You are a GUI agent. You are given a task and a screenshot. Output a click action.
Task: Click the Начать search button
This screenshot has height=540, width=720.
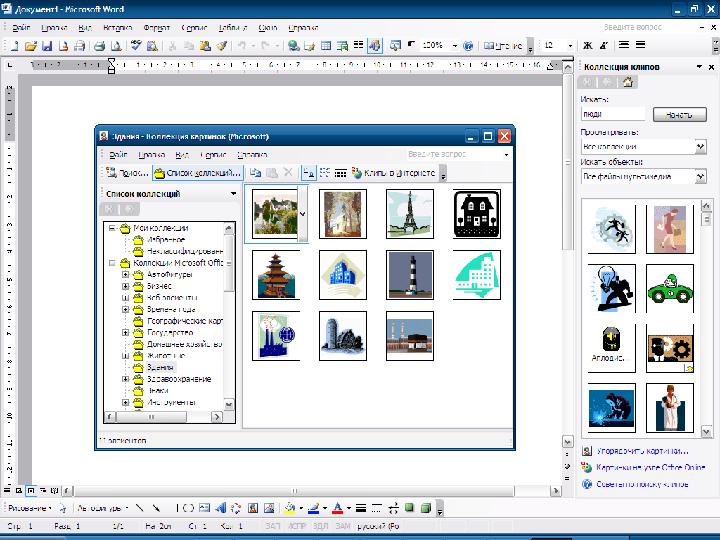[x=679, y=115]
